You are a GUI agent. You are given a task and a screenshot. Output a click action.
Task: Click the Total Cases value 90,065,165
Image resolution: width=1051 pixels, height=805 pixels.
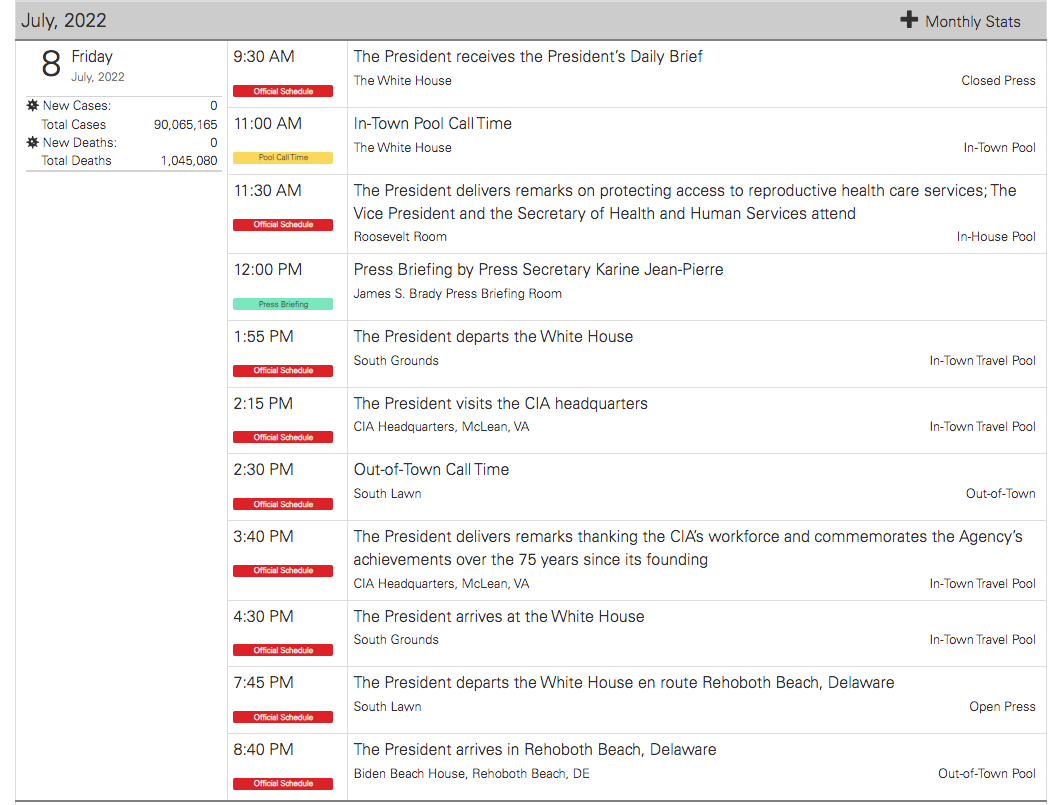click(x=186, y=125)
